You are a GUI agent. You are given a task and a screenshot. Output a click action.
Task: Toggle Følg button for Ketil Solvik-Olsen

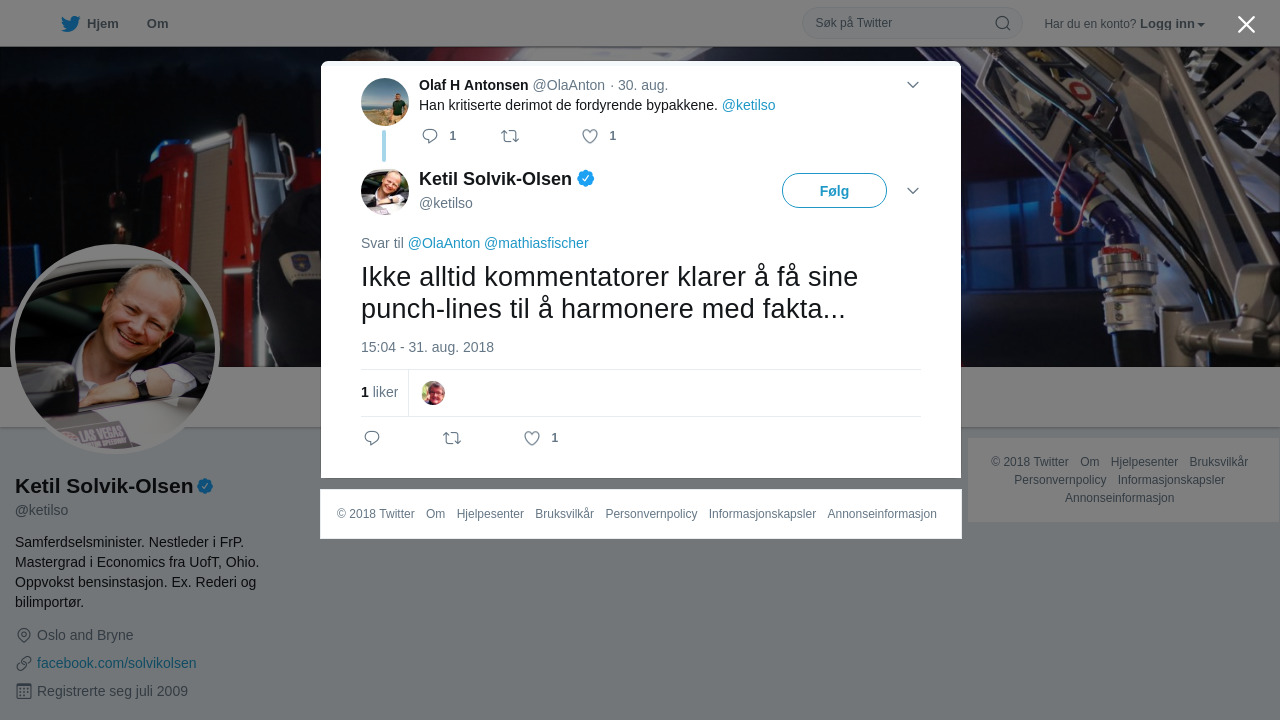point(834,191)
